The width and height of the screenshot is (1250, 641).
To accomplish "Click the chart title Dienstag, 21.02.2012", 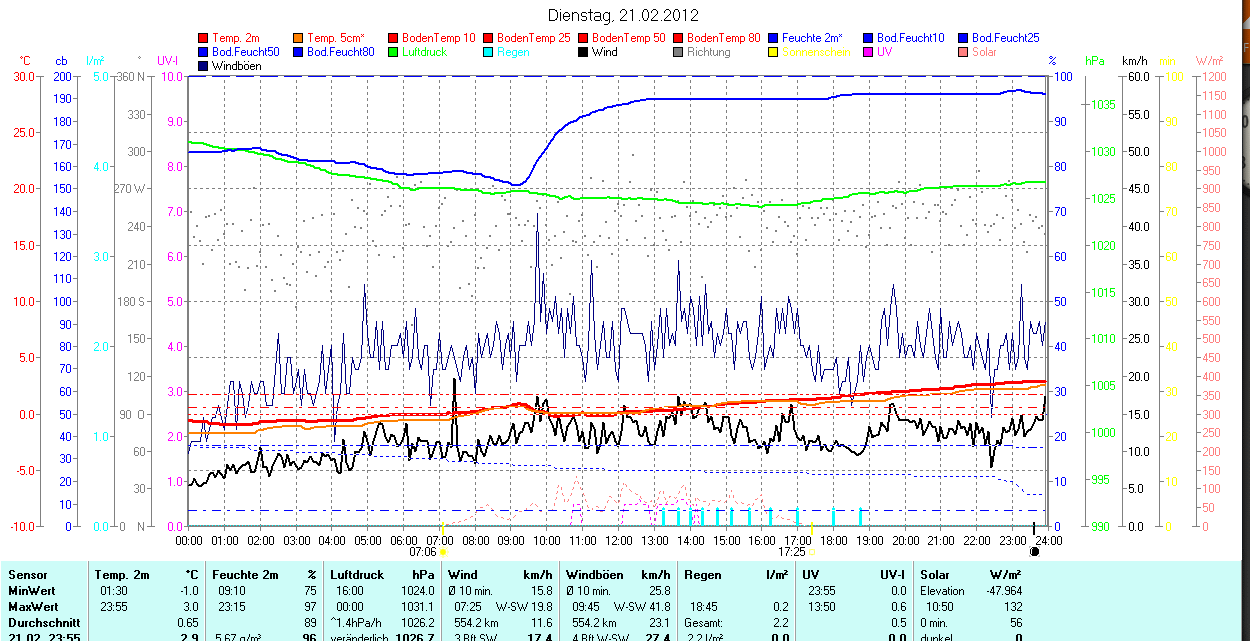I will click(x=624, y=15).
